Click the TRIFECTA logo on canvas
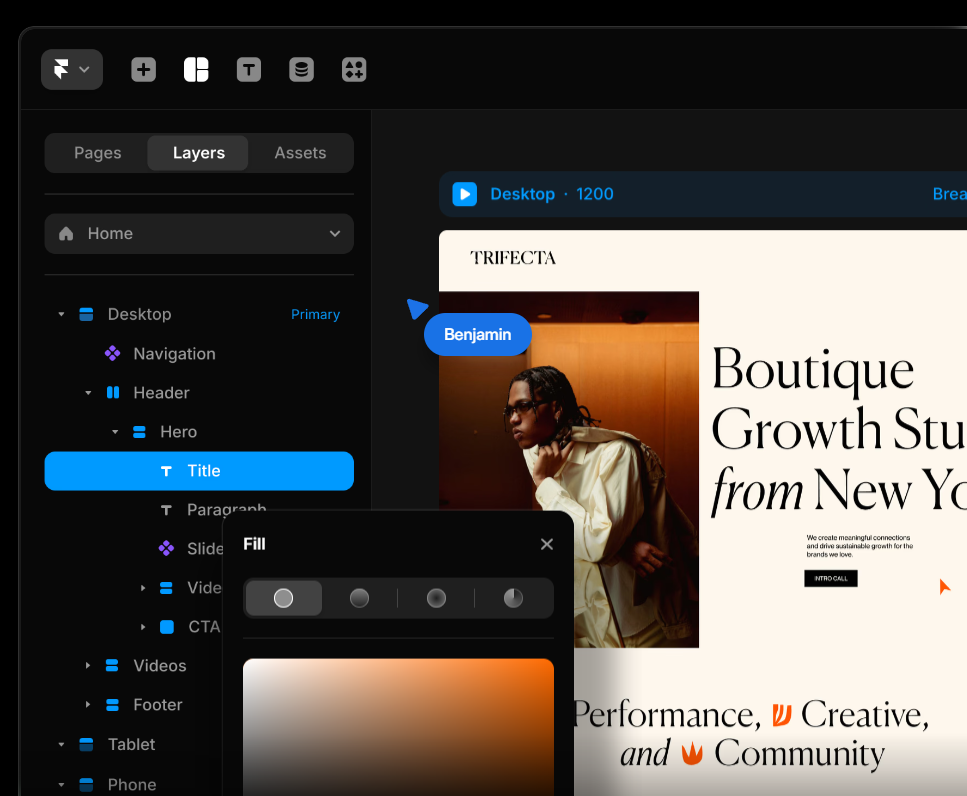Viewport: 967px width, 796px height. pos(513,258)
